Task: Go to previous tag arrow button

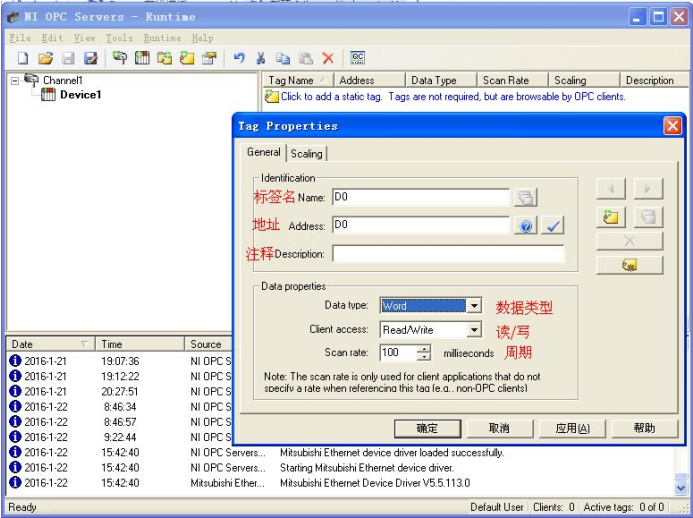Action: click(611, 189)
